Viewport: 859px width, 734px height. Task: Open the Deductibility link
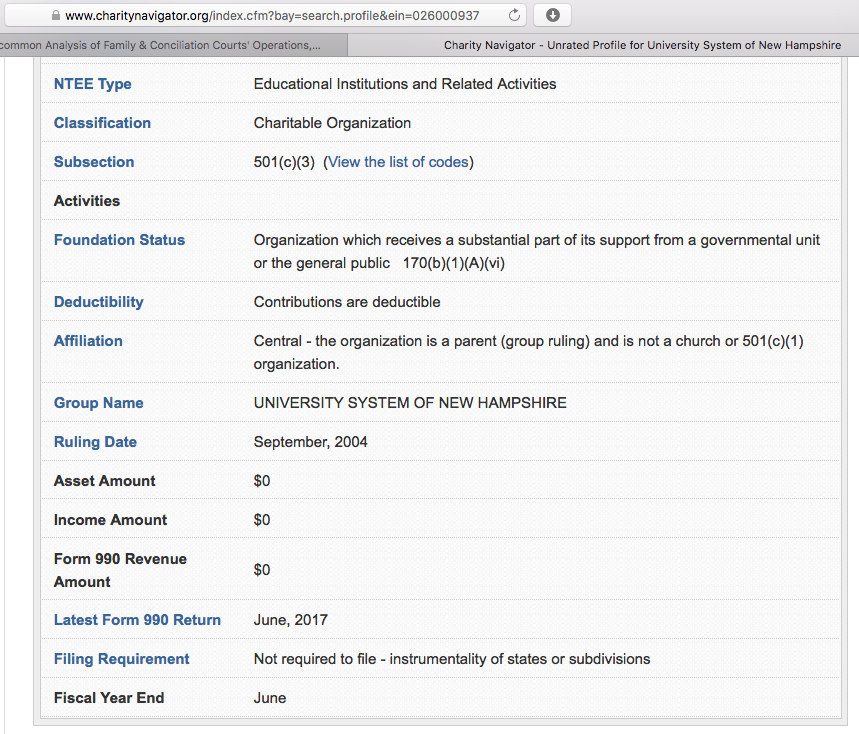98,302
